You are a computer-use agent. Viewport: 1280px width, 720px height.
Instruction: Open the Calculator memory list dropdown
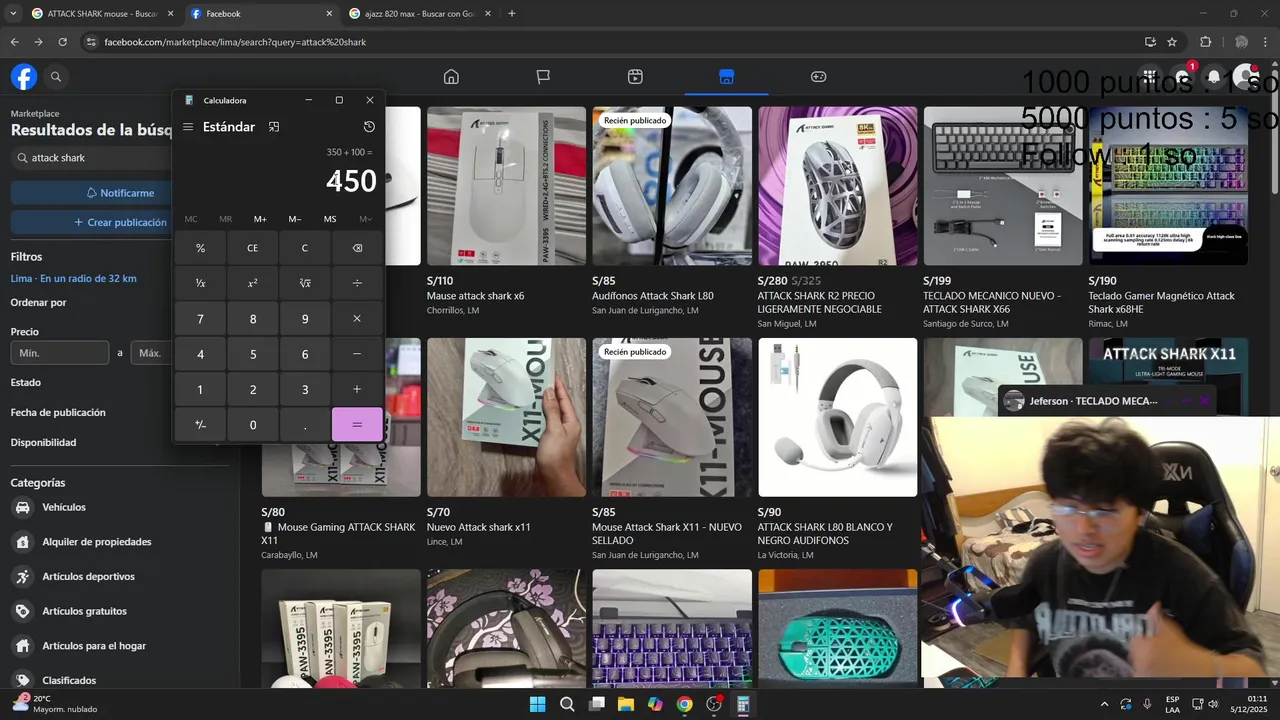365,219
